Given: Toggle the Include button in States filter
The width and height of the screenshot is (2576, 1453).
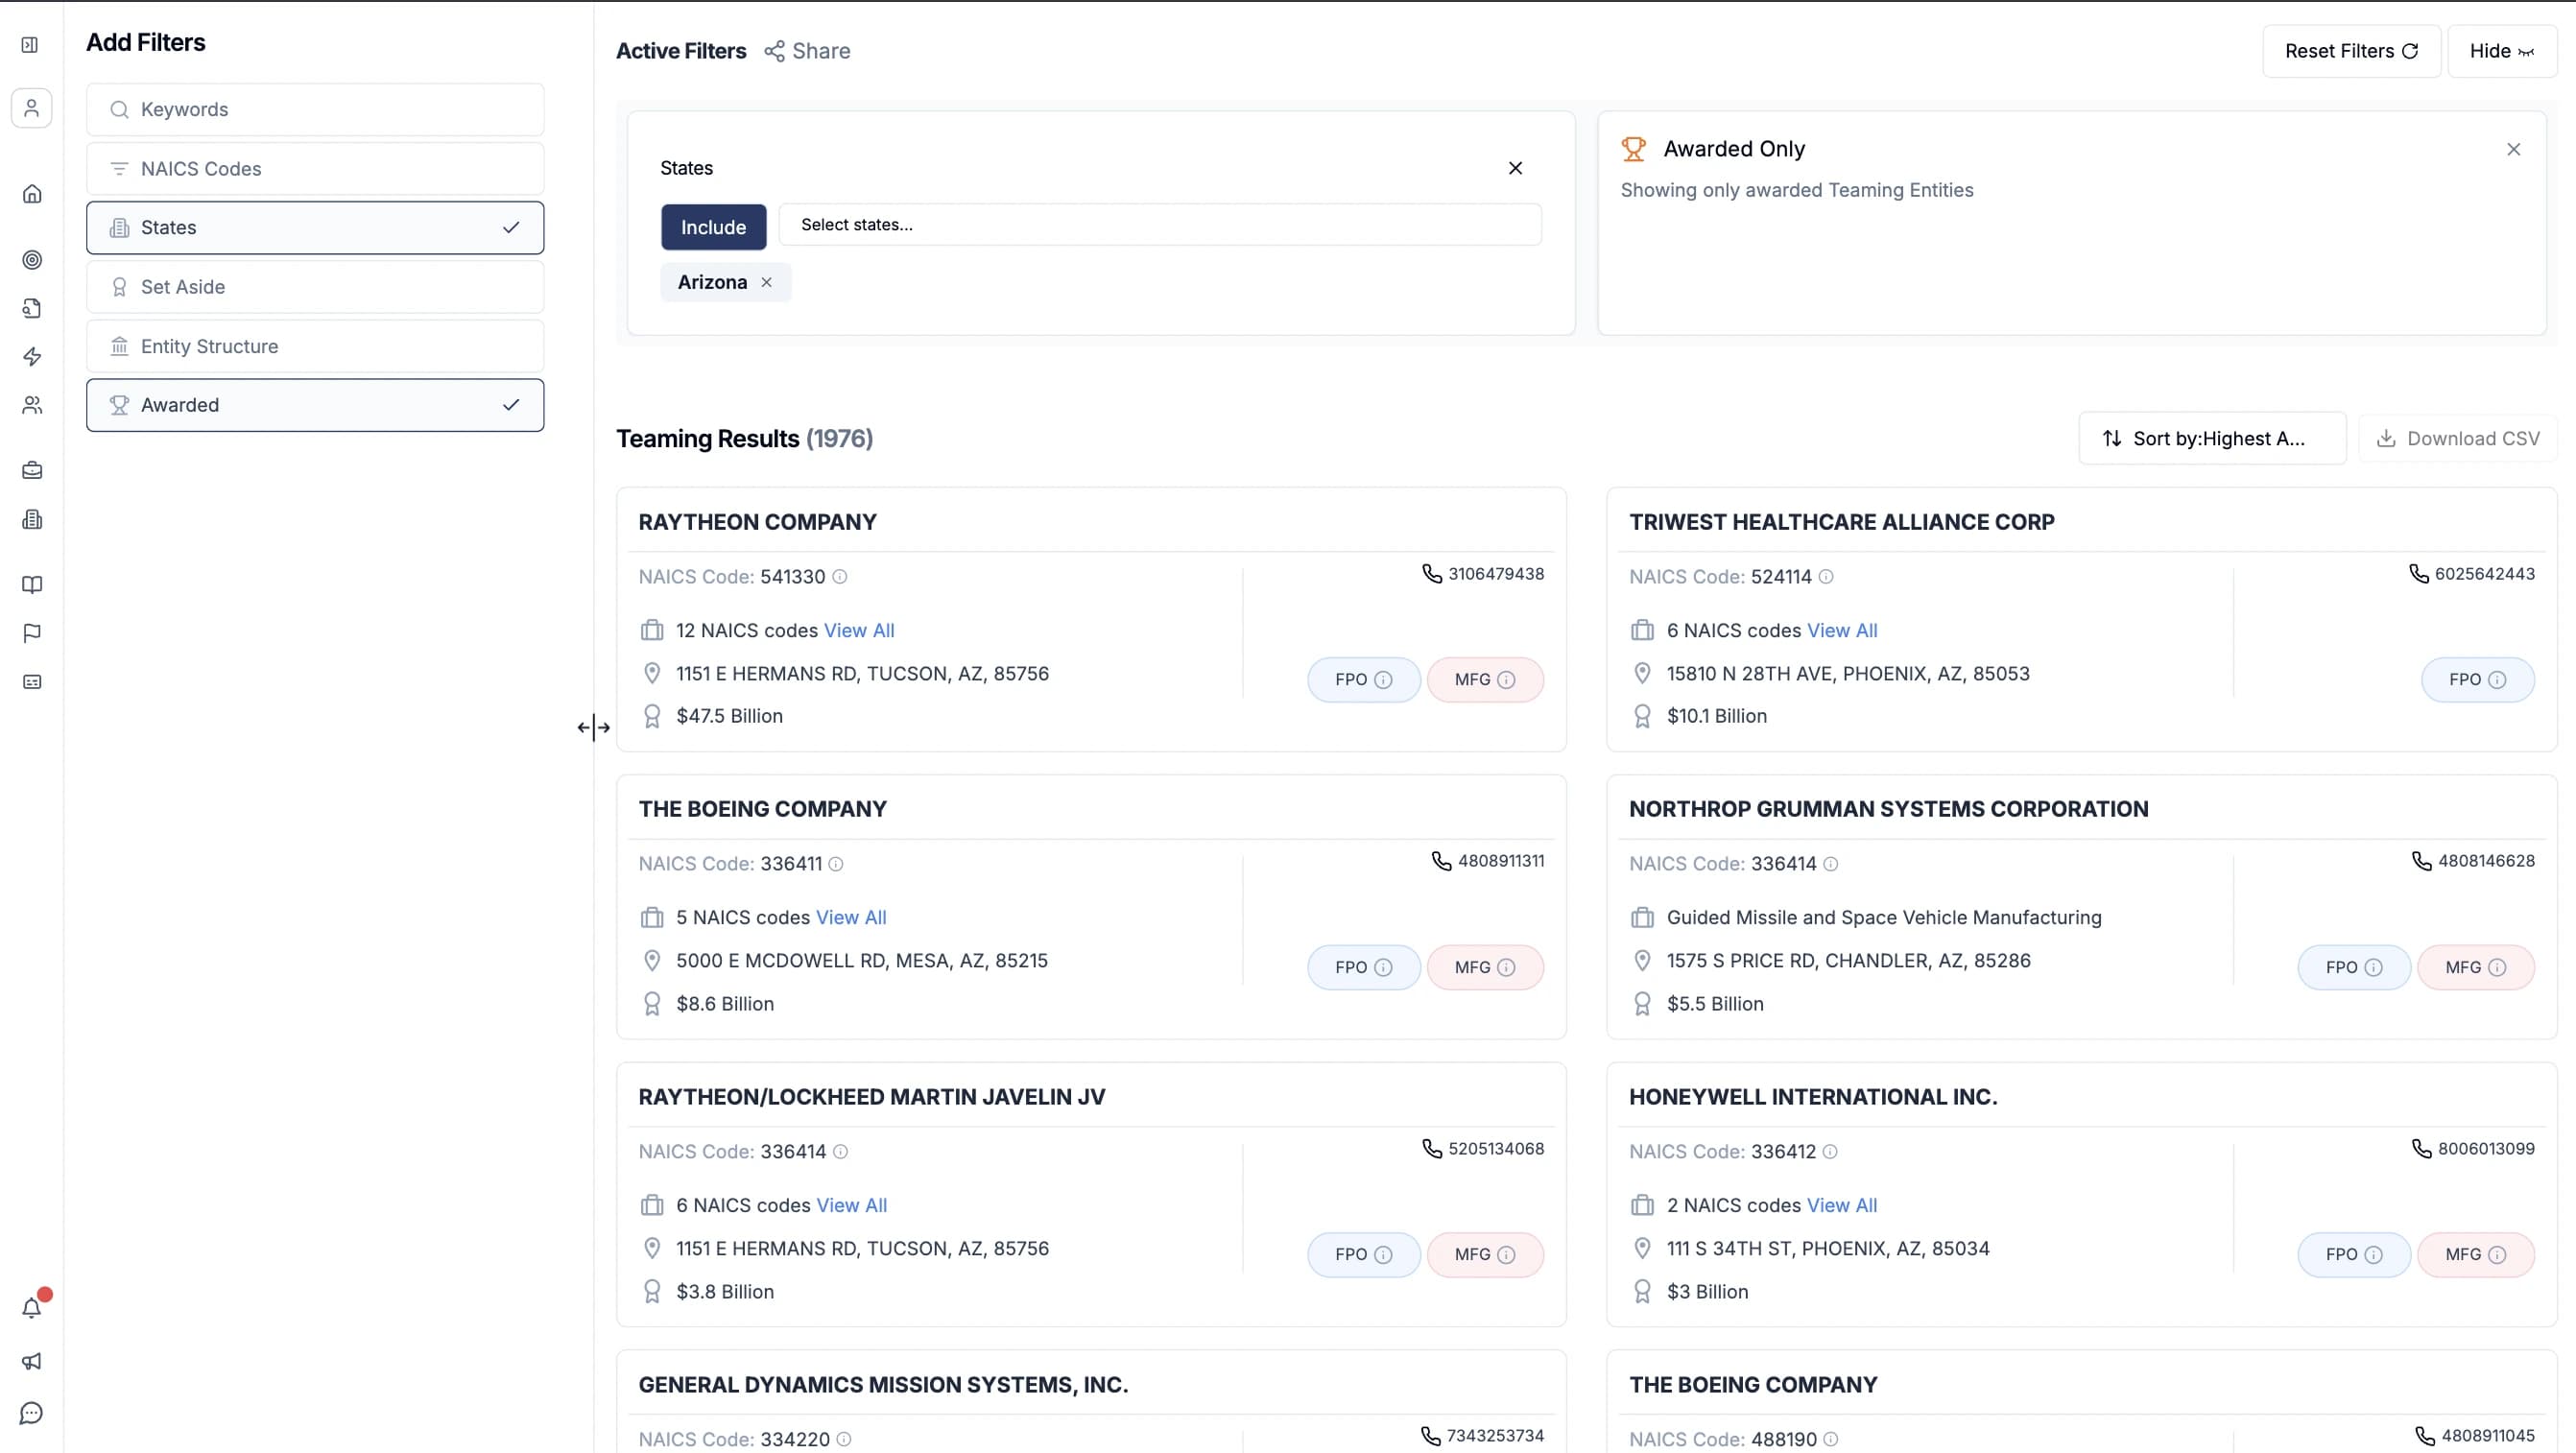Looking at the screenshot, I should coord(713,227).
